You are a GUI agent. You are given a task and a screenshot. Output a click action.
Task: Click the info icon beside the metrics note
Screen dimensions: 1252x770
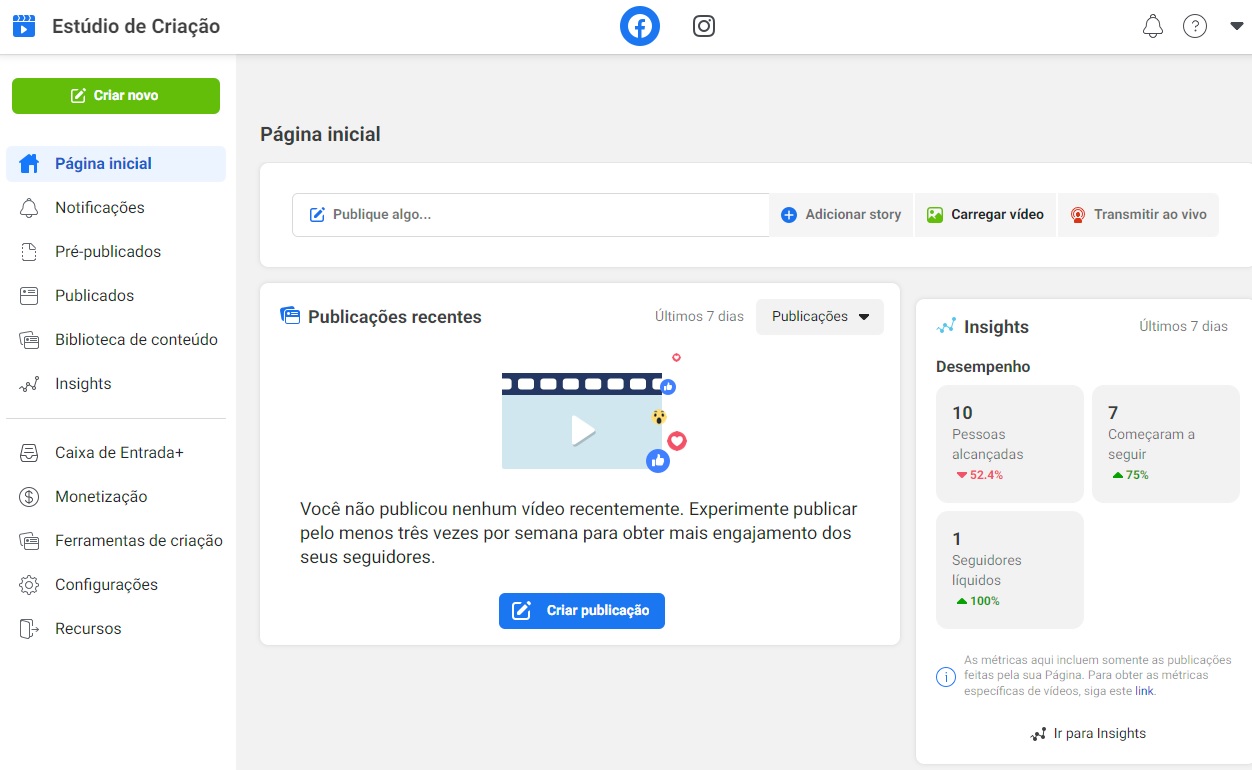(x=946, y=677)
